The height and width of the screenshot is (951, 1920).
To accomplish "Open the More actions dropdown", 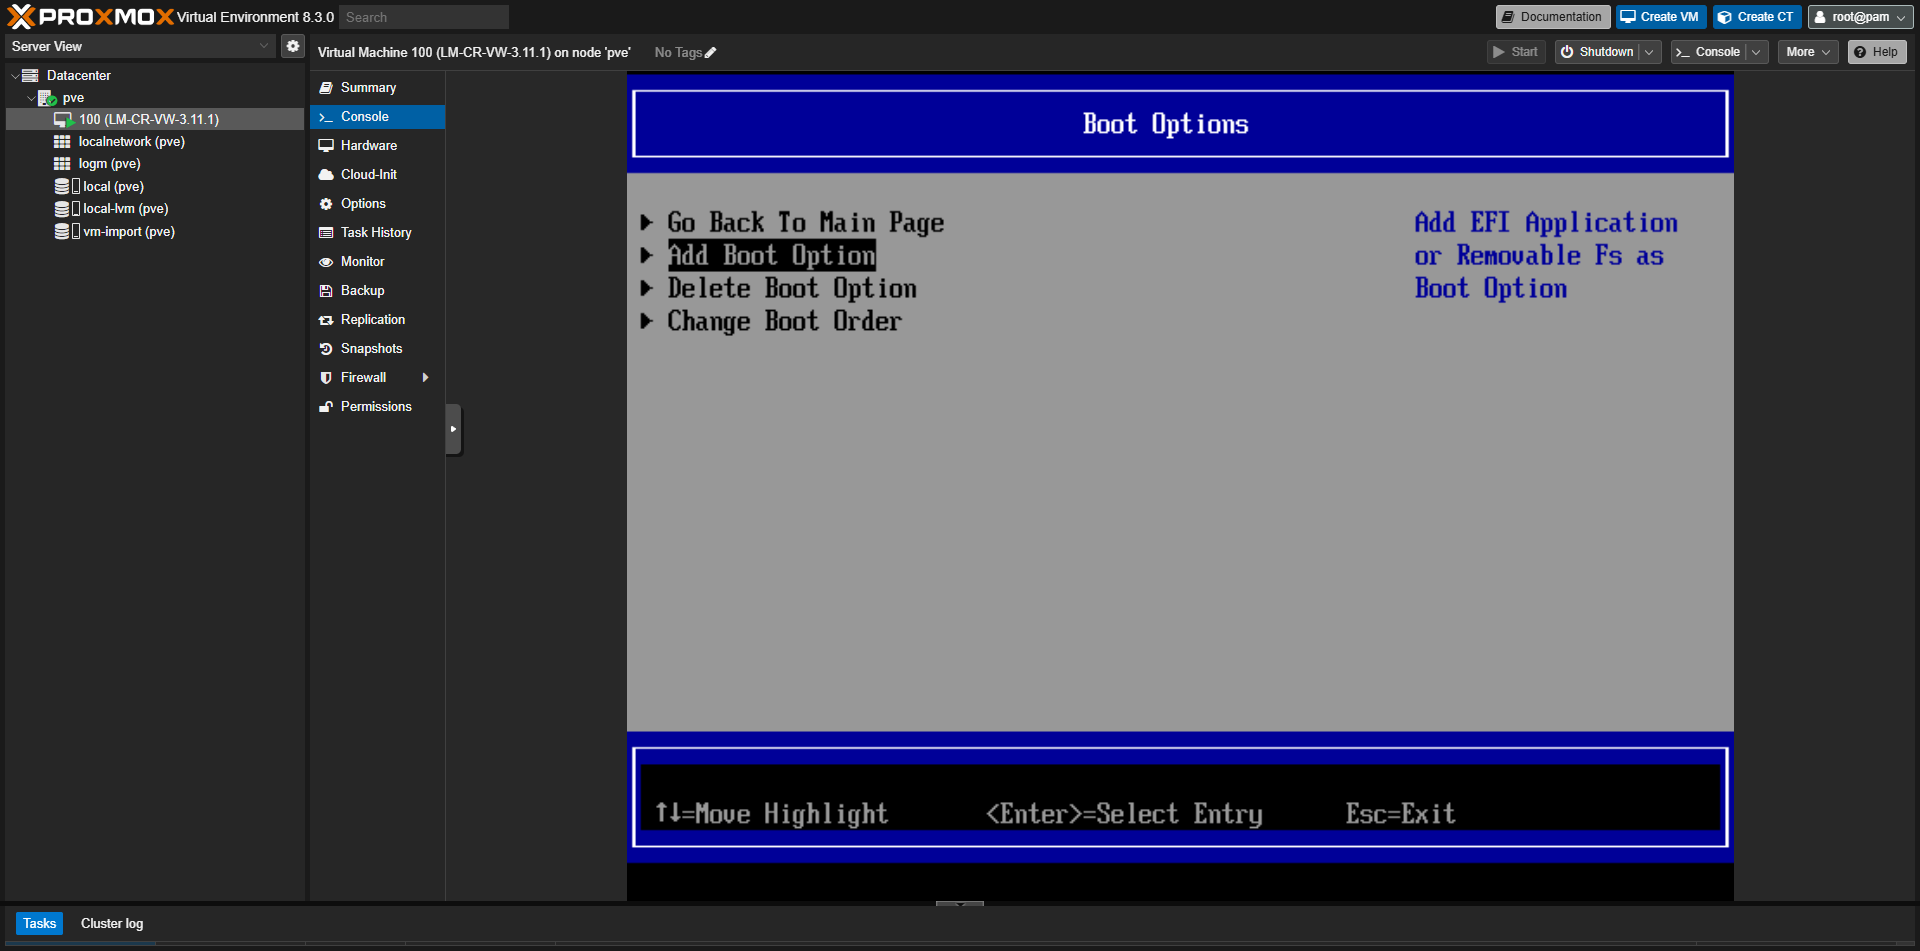I will [x=1807, y=51].
